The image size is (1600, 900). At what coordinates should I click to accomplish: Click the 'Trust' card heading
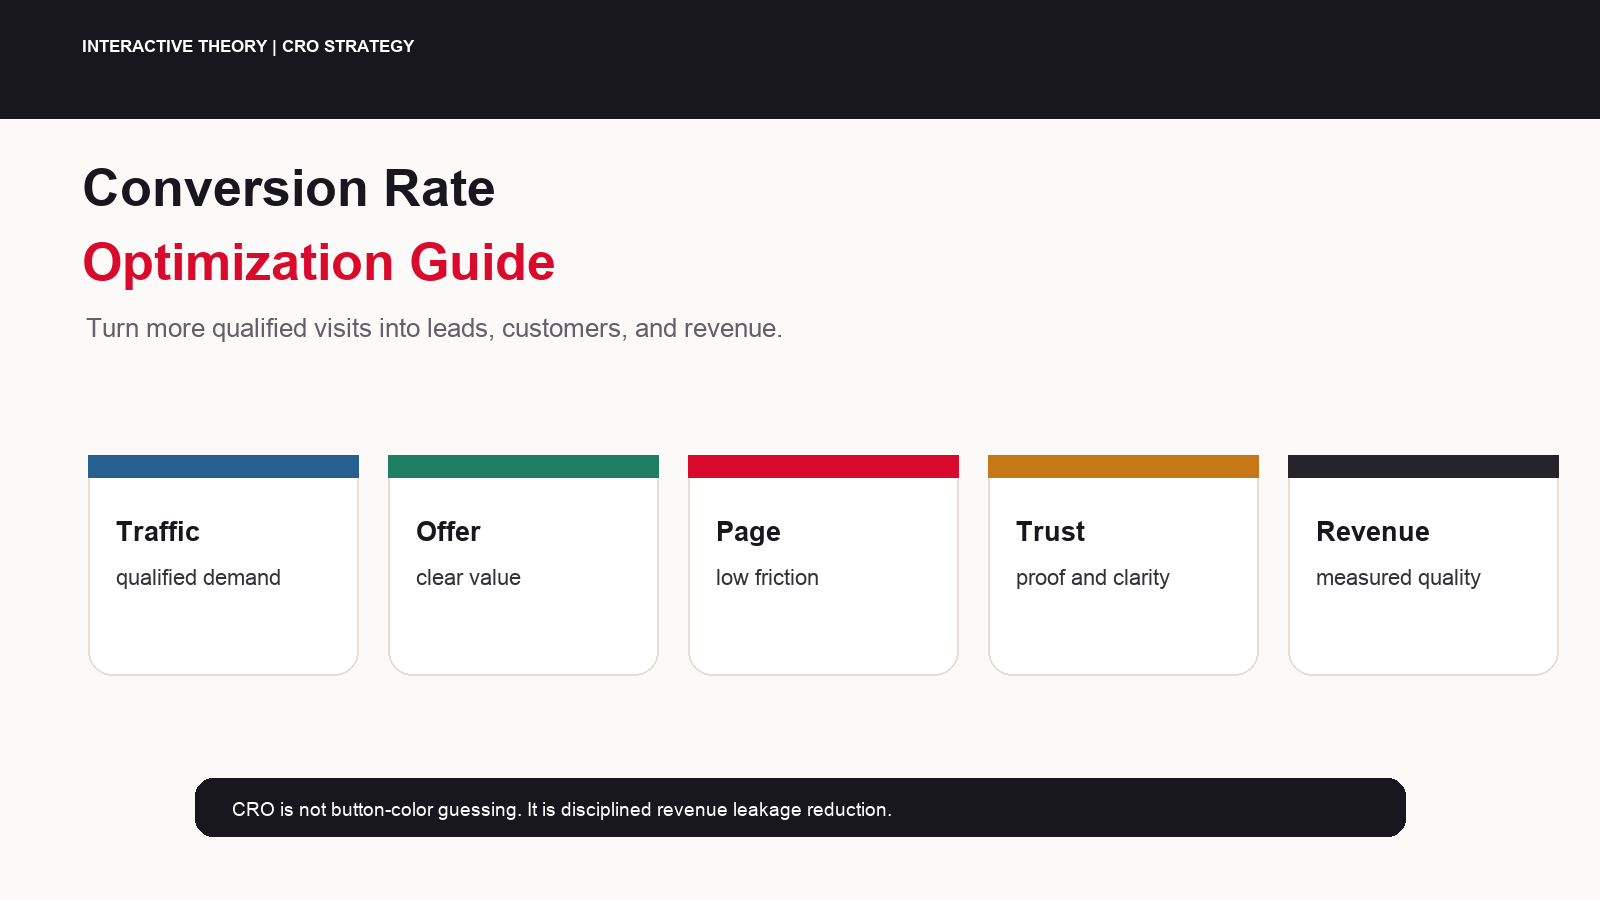(x=1050, y=531)
